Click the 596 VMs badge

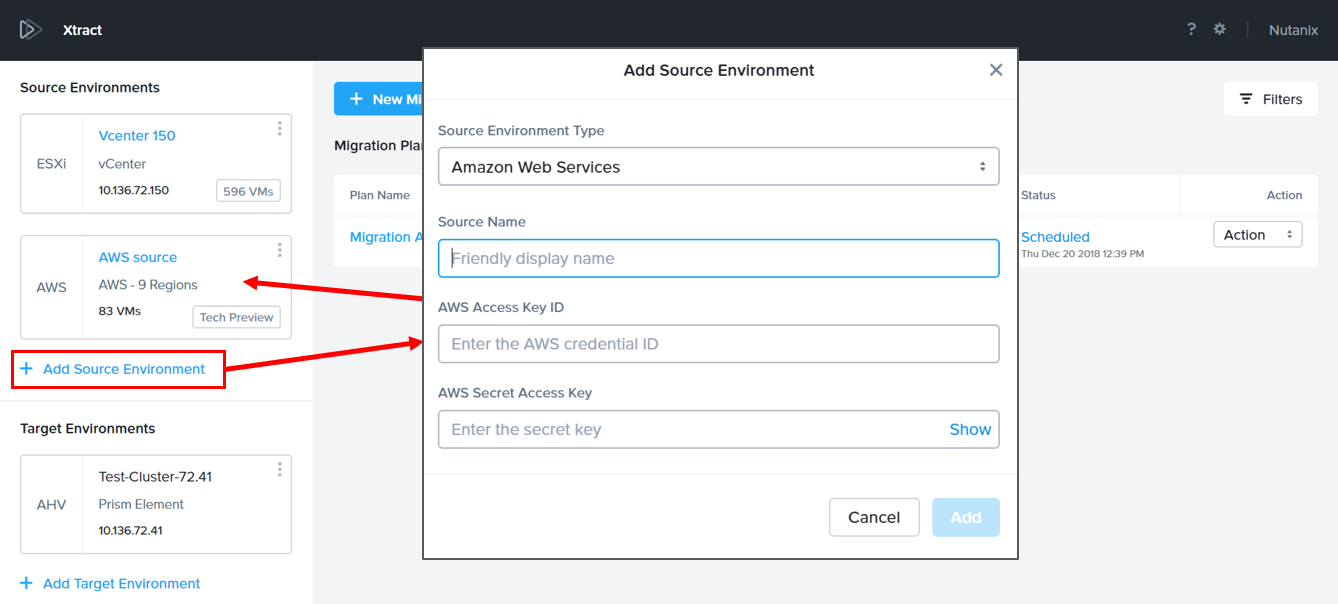[x=249, y=191]
